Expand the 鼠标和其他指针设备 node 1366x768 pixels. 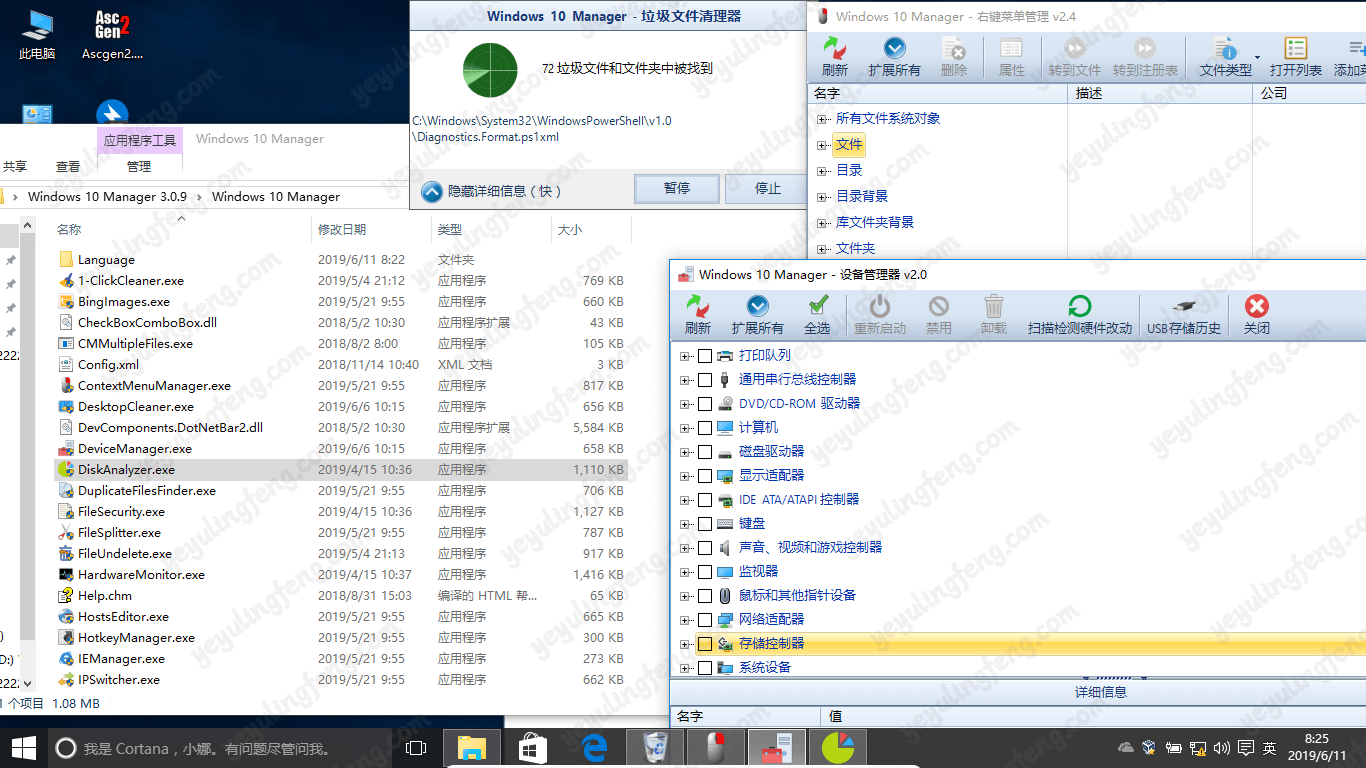[685, 596]
